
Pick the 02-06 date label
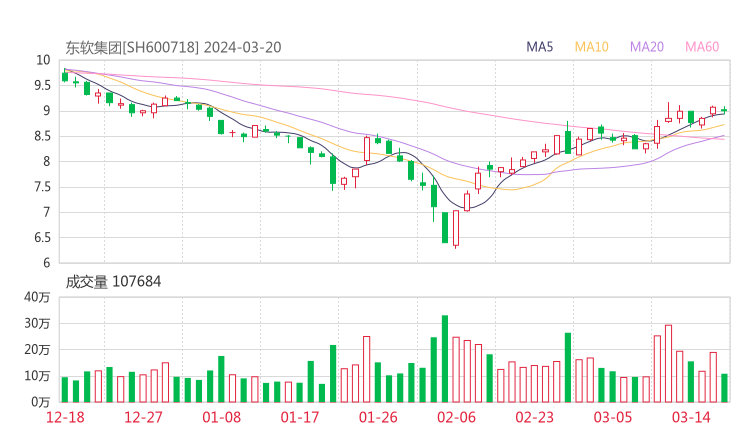pyautogui.click(x=457, y=417)
